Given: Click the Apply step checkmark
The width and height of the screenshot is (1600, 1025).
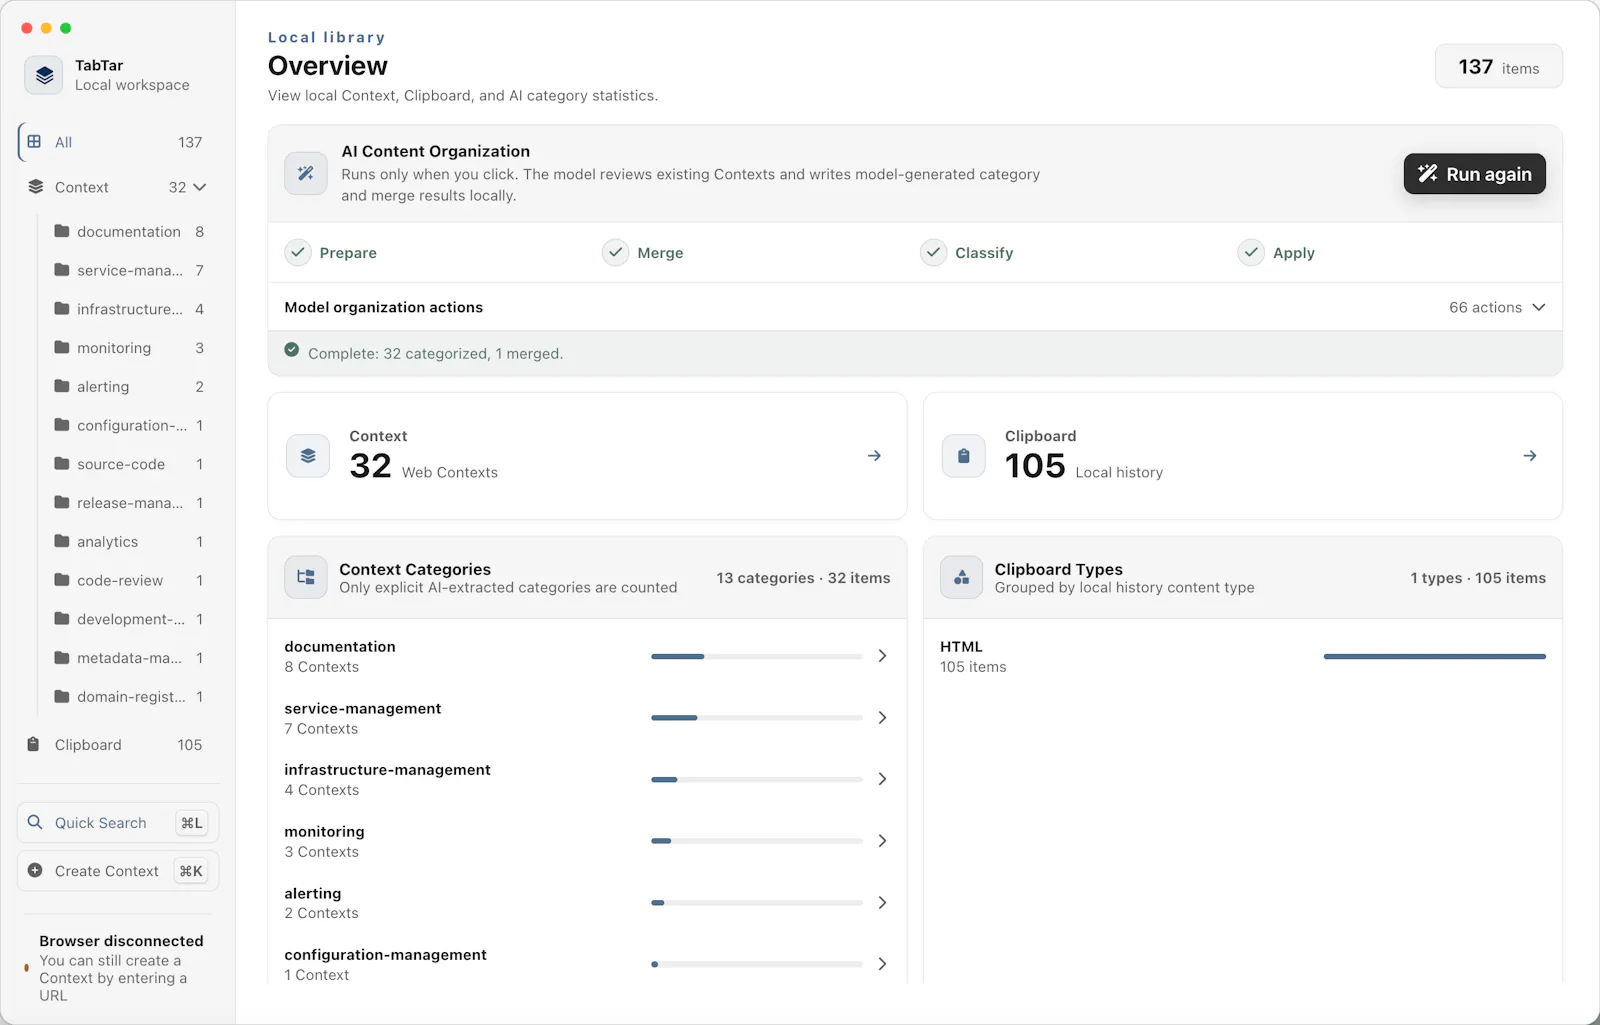Looking at the screenshot, I should pos(1251,252).
